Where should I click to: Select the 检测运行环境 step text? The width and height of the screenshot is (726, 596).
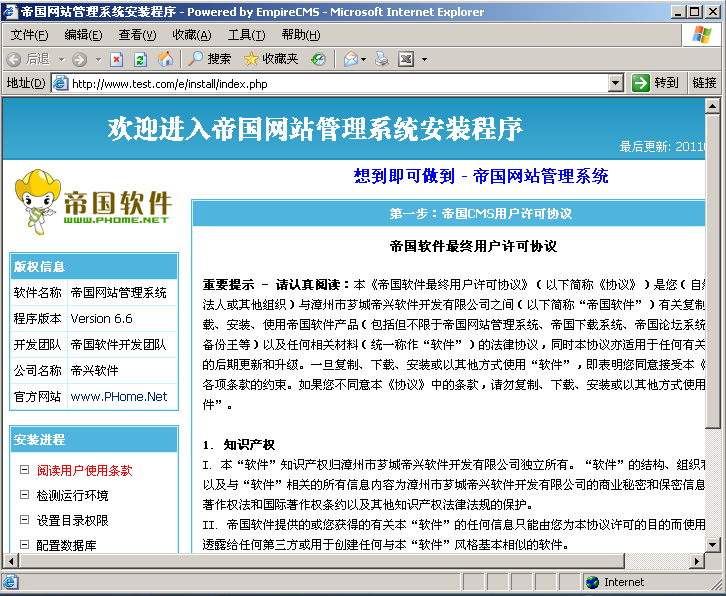(x=73, y=496)
